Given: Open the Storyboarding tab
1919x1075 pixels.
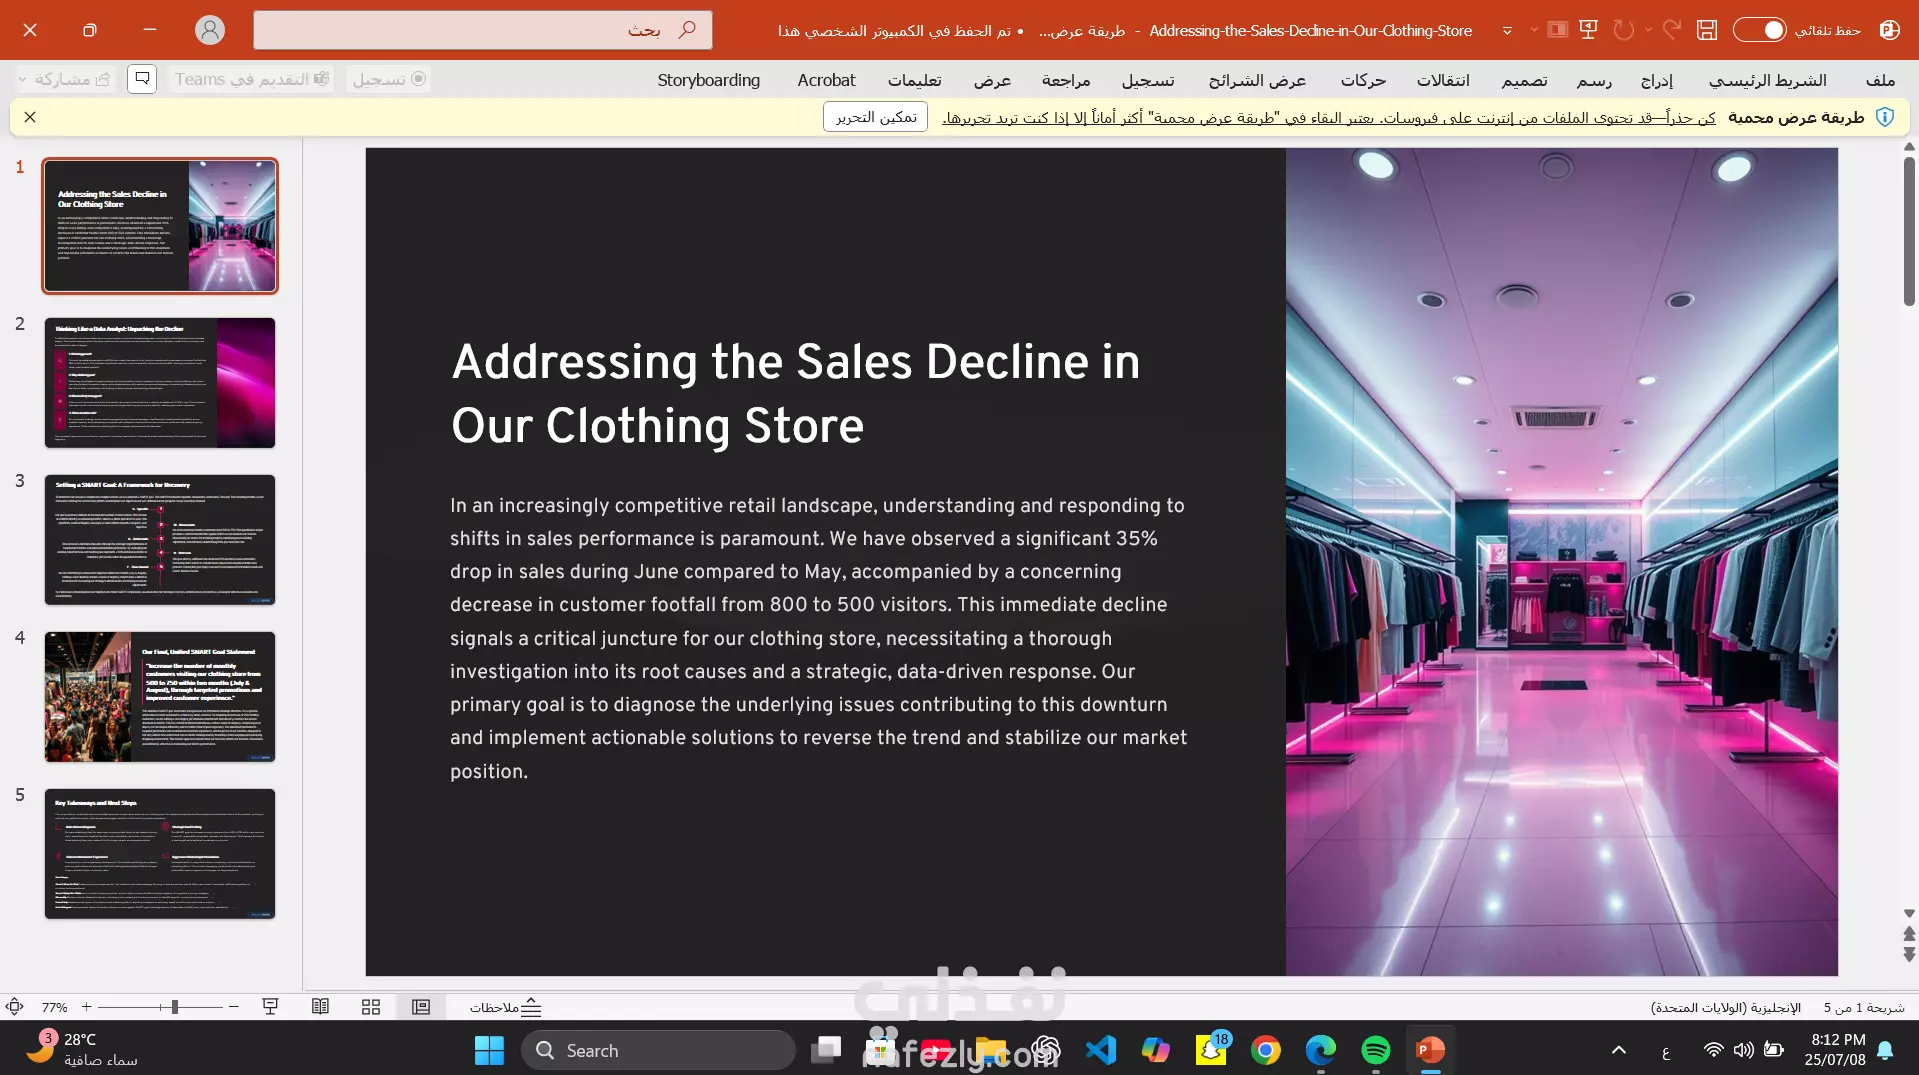Looking at the screenshot, I should (708, 80).
